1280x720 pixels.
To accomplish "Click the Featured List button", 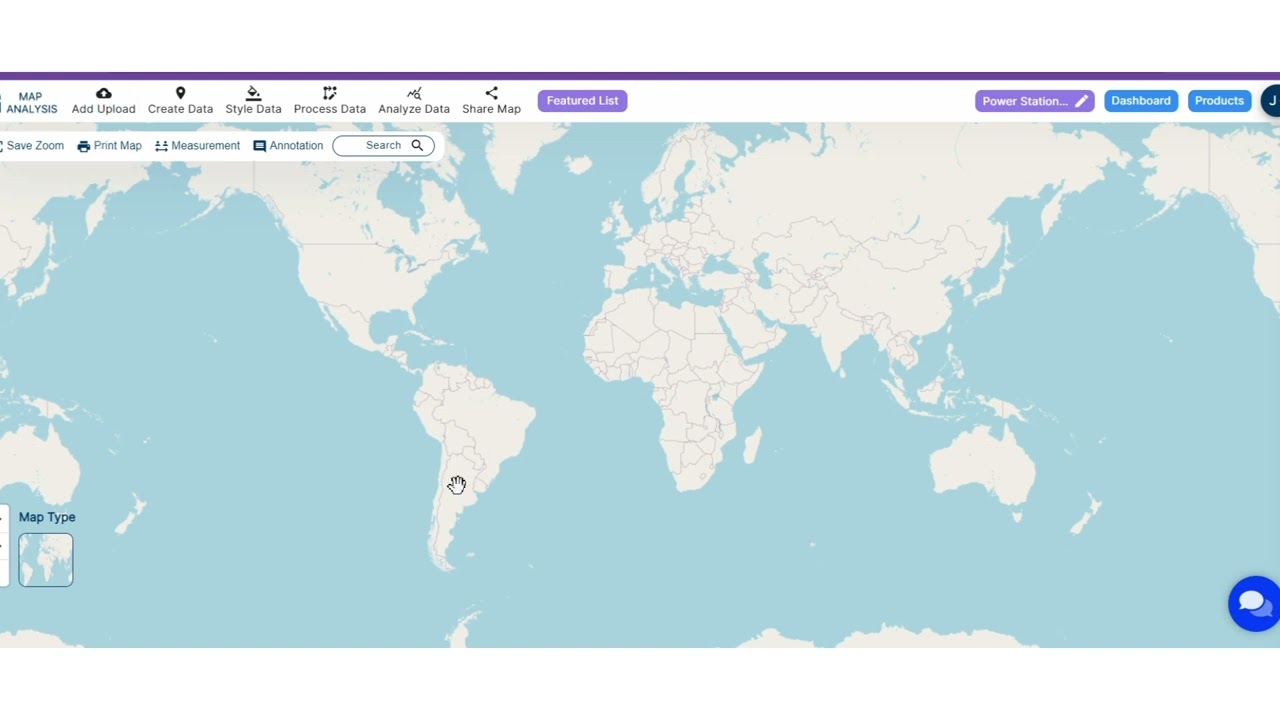I will (582, 101).
